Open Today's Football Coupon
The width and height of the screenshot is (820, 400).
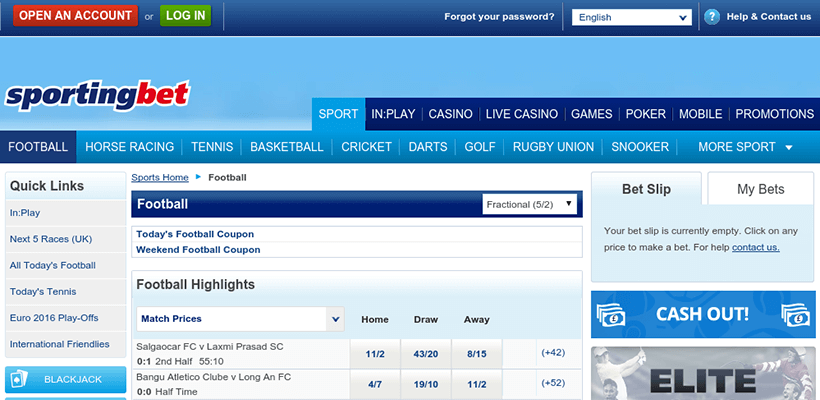click(195, 234)
